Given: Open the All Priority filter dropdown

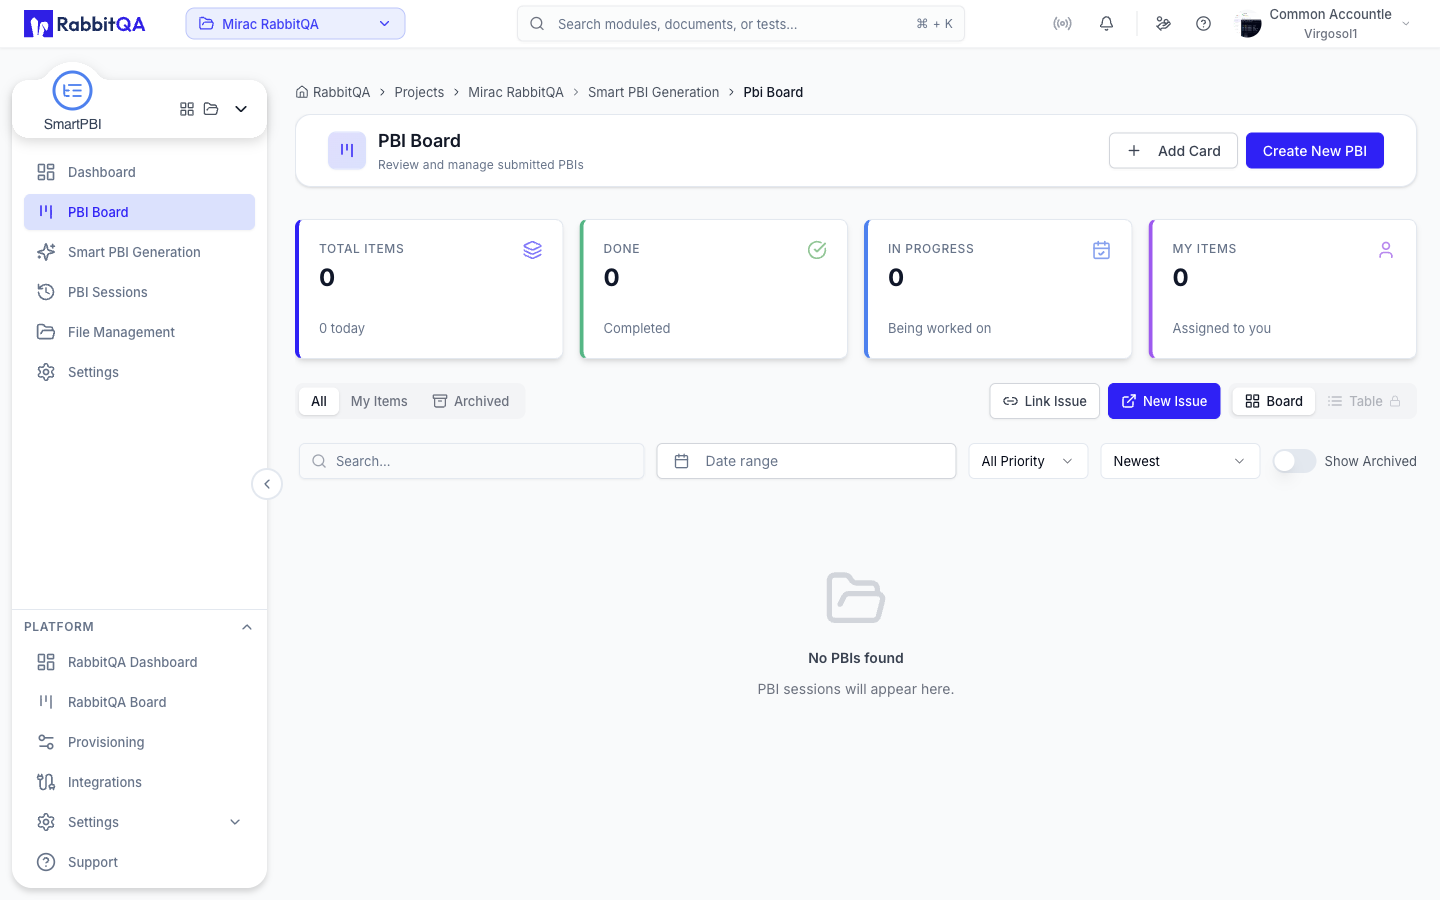Looking at the screenshot, I should coord(1028,461).
